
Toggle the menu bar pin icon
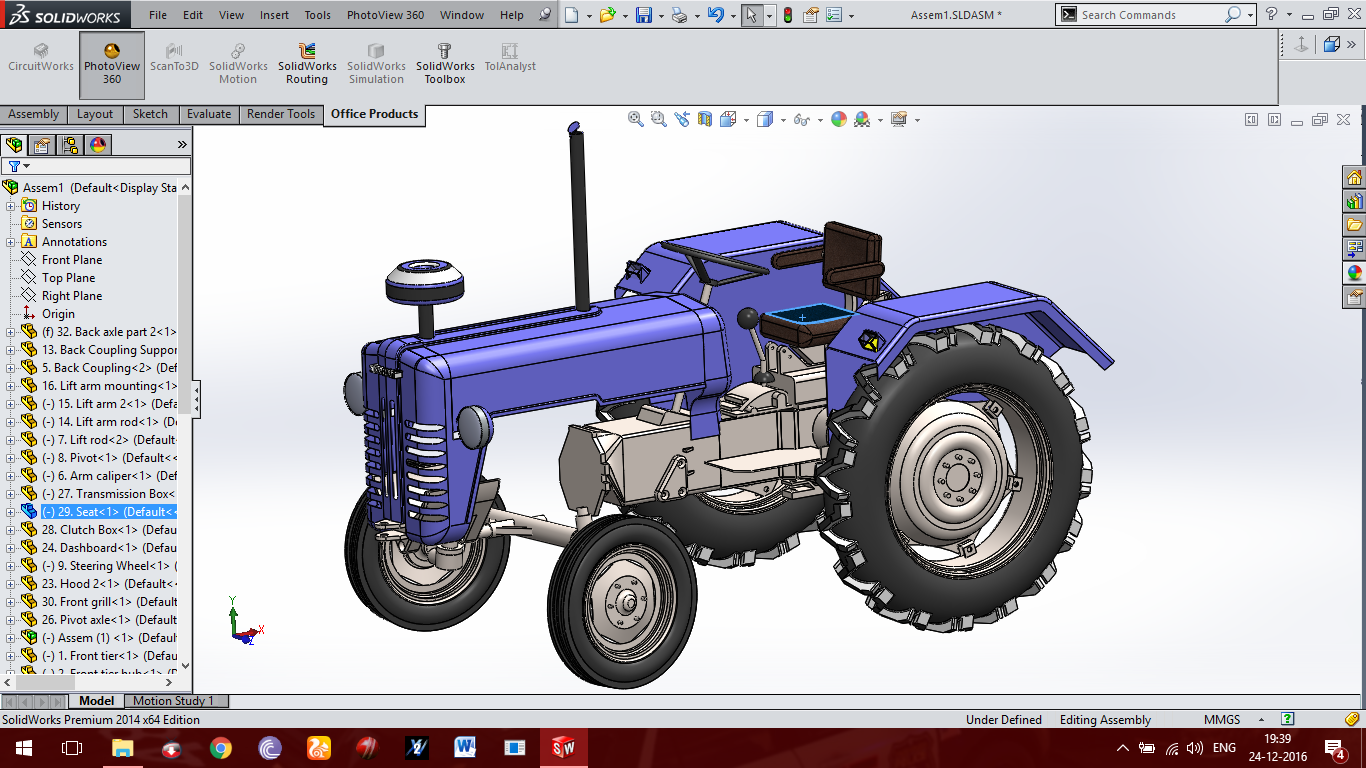[x=544, y=15]
